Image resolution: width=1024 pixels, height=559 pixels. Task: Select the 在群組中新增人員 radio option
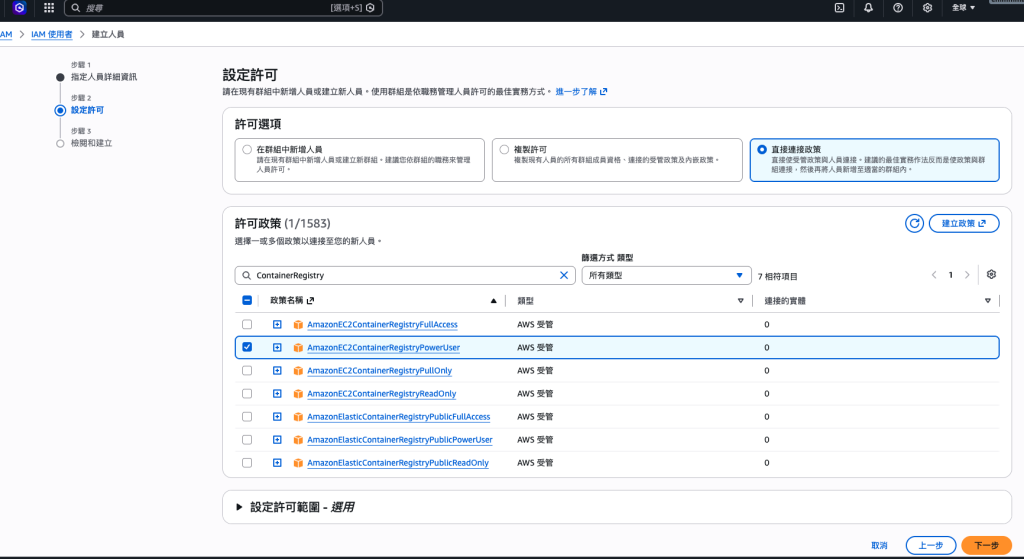247,150
